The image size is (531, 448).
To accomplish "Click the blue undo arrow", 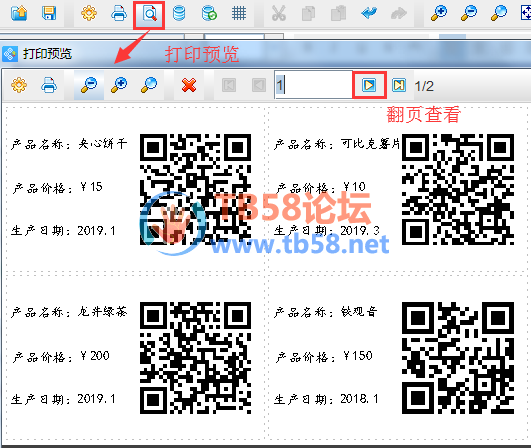I will click(369, 14).
